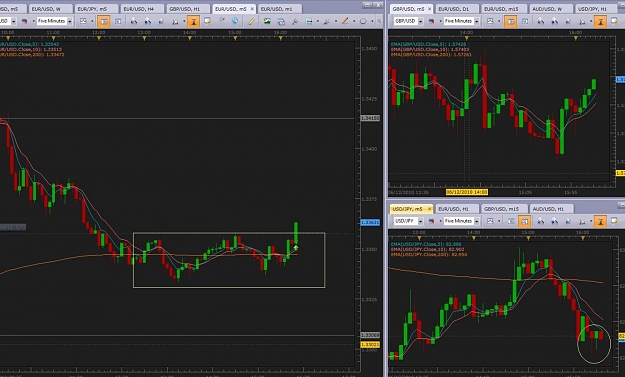
Task: Expand the instrument dropdown in EUR/USD window
Action: tap(14, 21)
